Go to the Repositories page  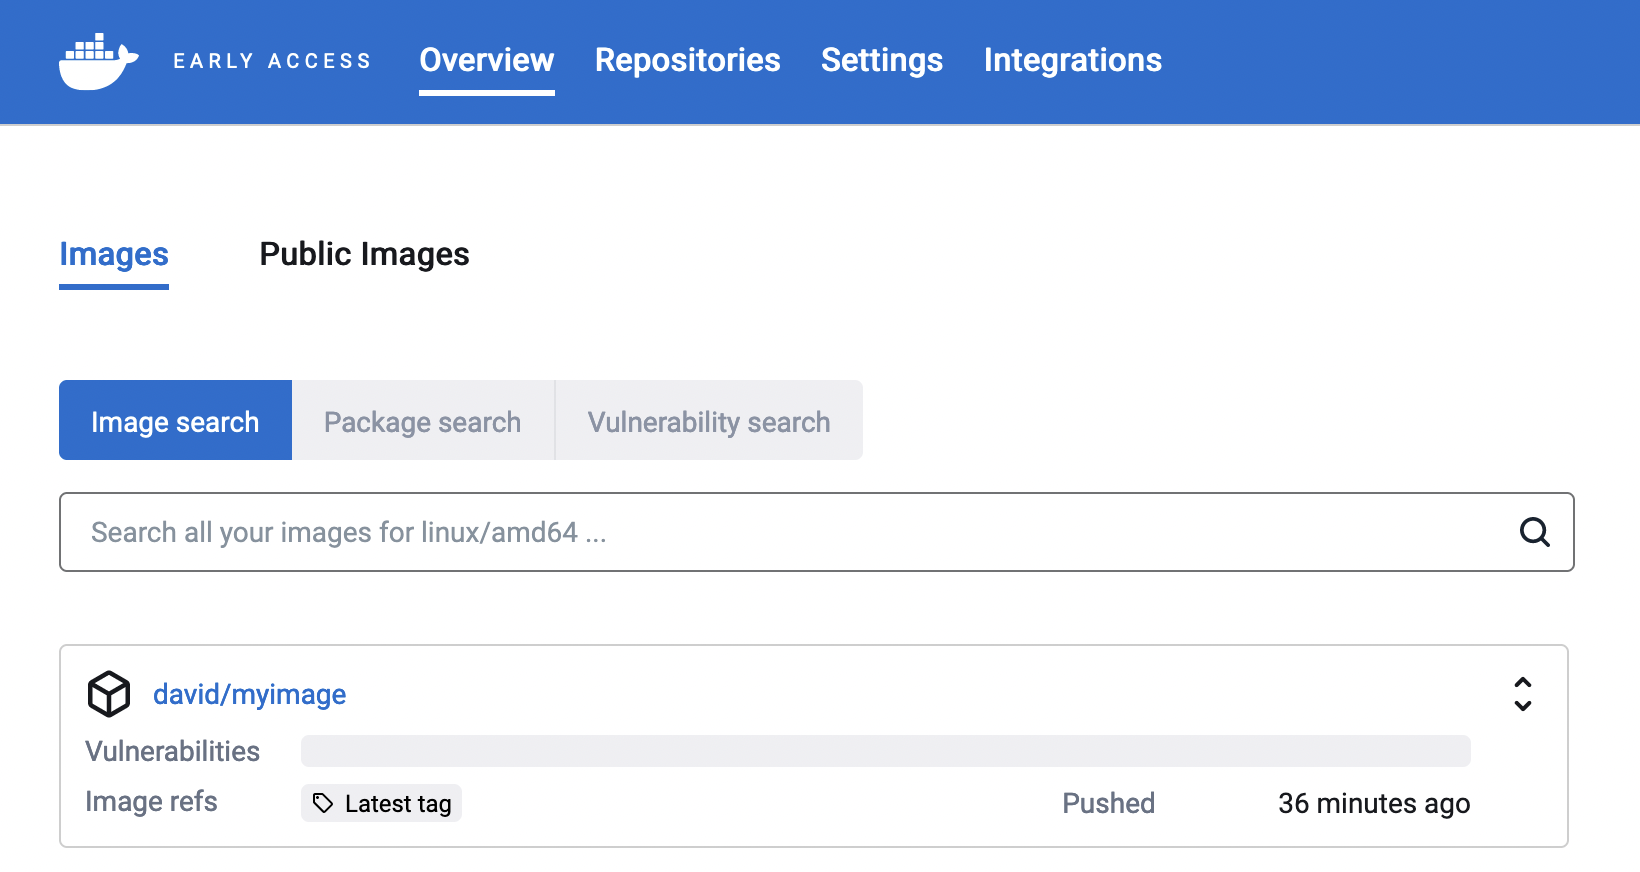click(x=688, y=60)
